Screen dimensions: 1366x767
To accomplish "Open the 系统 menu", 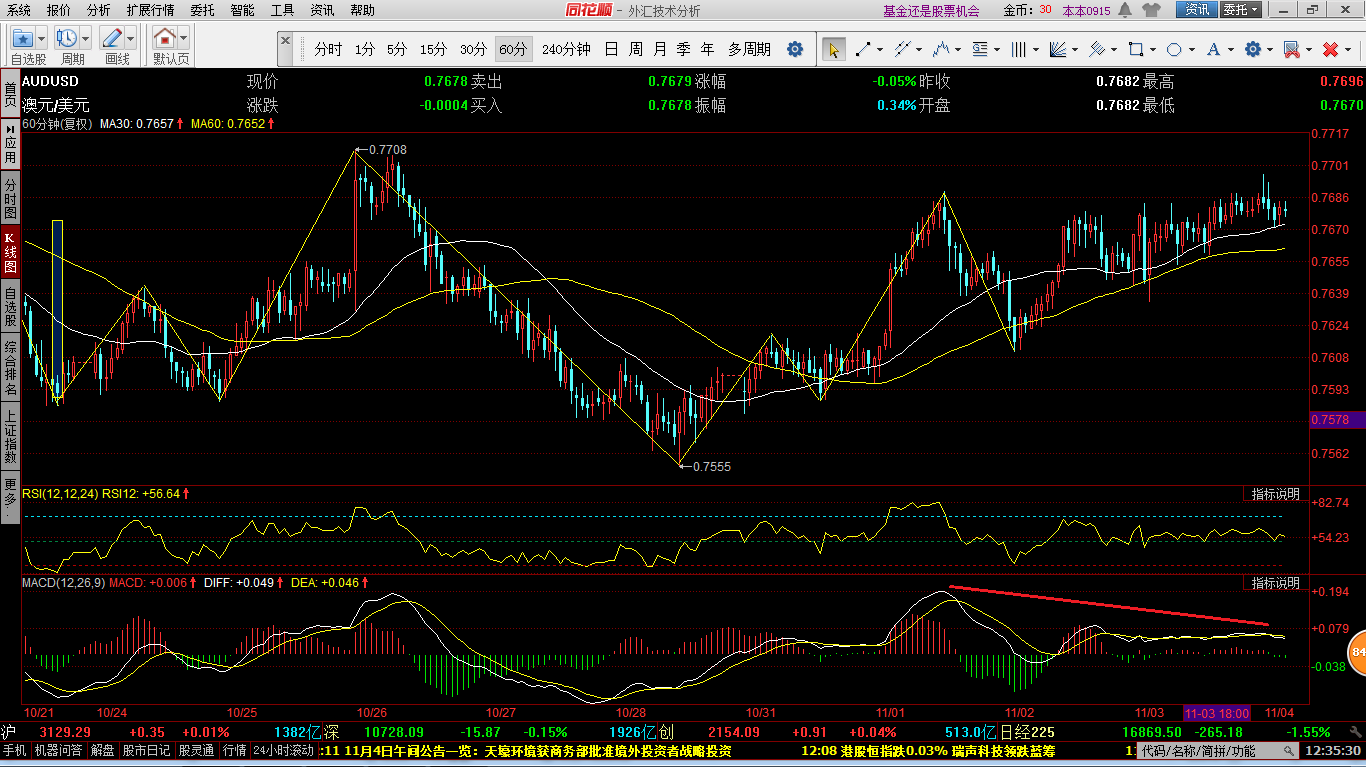I will coord(18,10).
